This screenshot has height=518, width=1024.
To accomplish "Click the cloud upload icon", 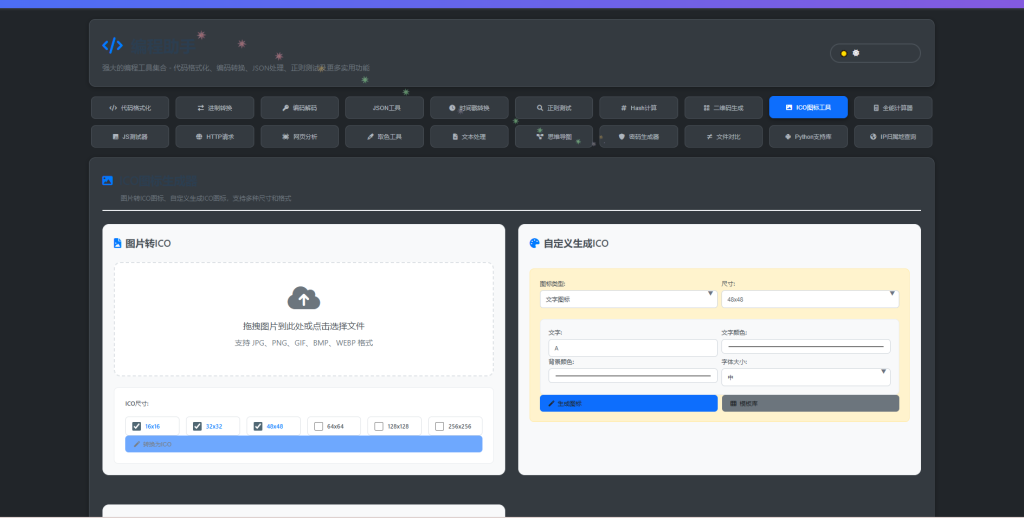I will pos(303,297).
